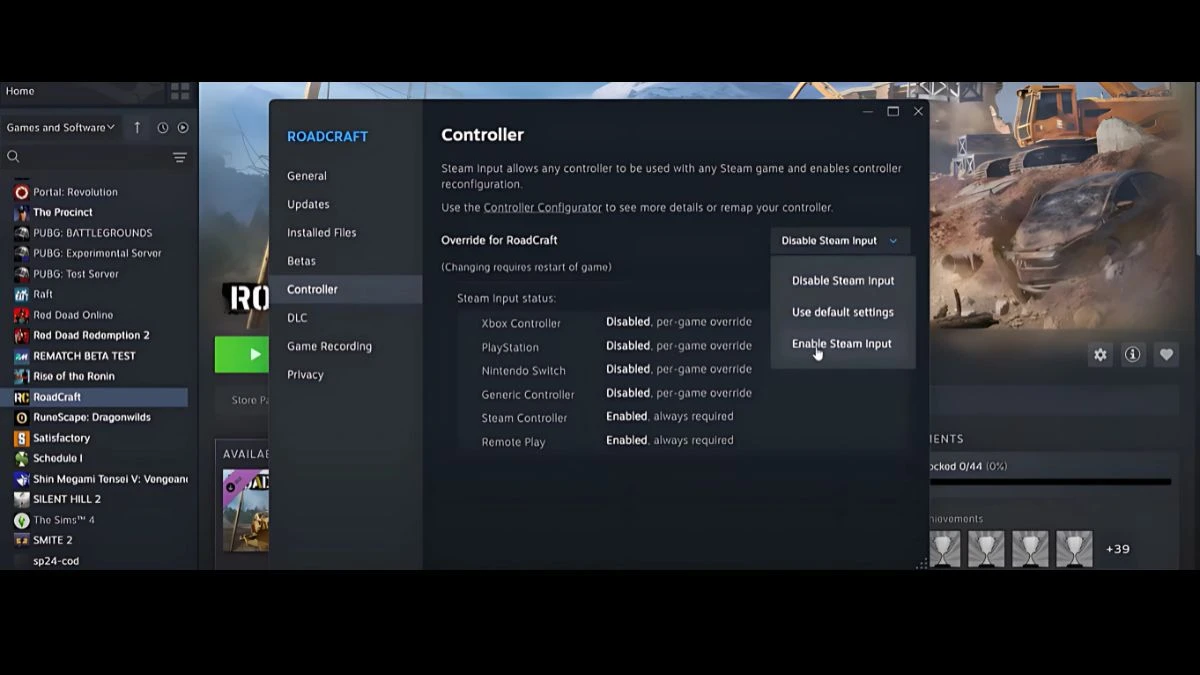Choose Use default settings option
1200x675 pixels.
[x=843, y=312]
